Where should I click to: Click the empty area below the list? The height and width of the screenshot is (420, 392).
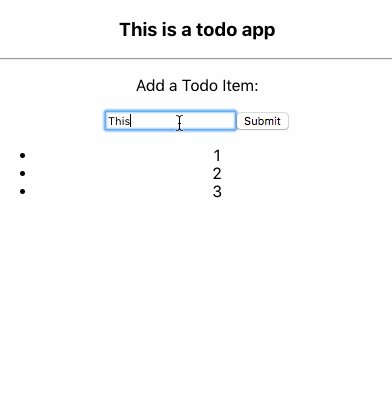[196, 300]
